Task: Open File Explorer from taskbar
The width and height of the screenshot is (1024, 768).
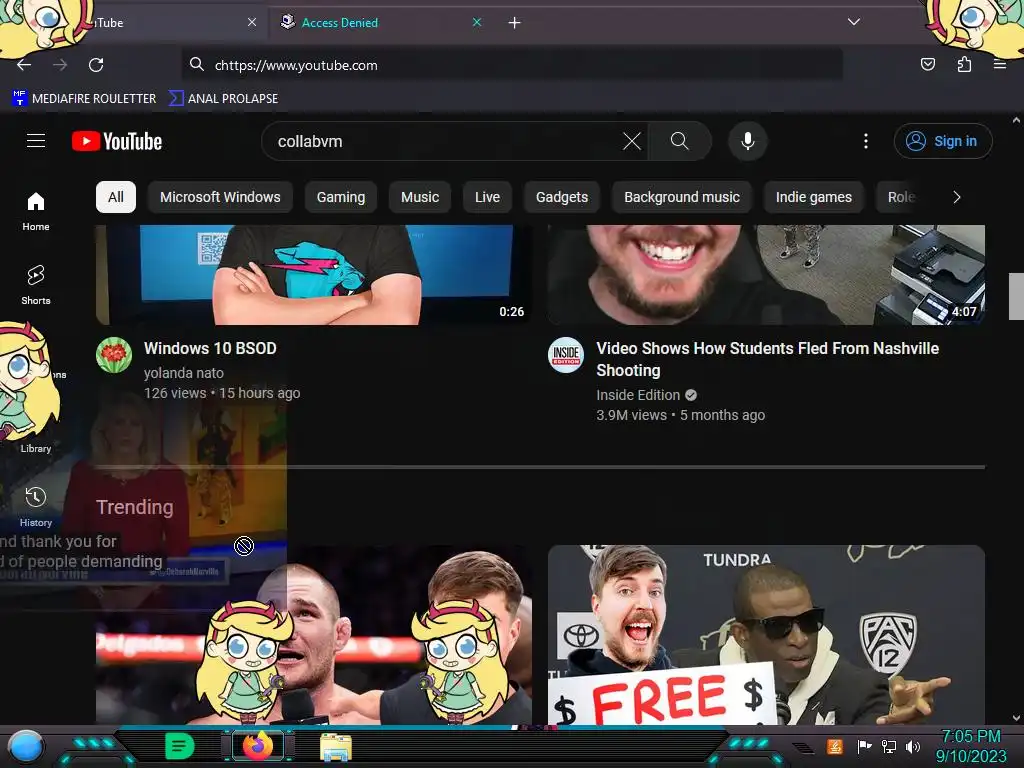Action: click(x=336, y=747)
